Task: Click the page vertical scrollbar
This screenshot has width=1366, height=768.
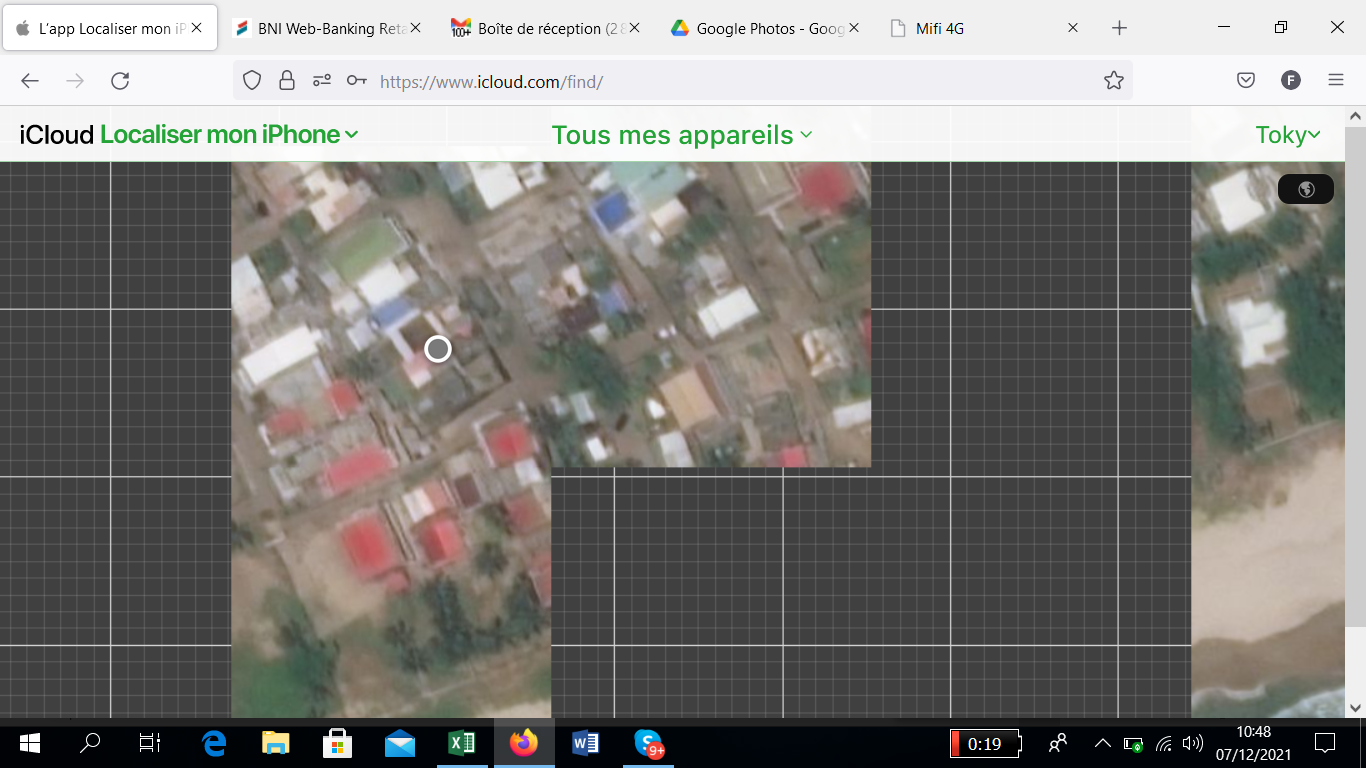Action: [x=1355, y=400]
